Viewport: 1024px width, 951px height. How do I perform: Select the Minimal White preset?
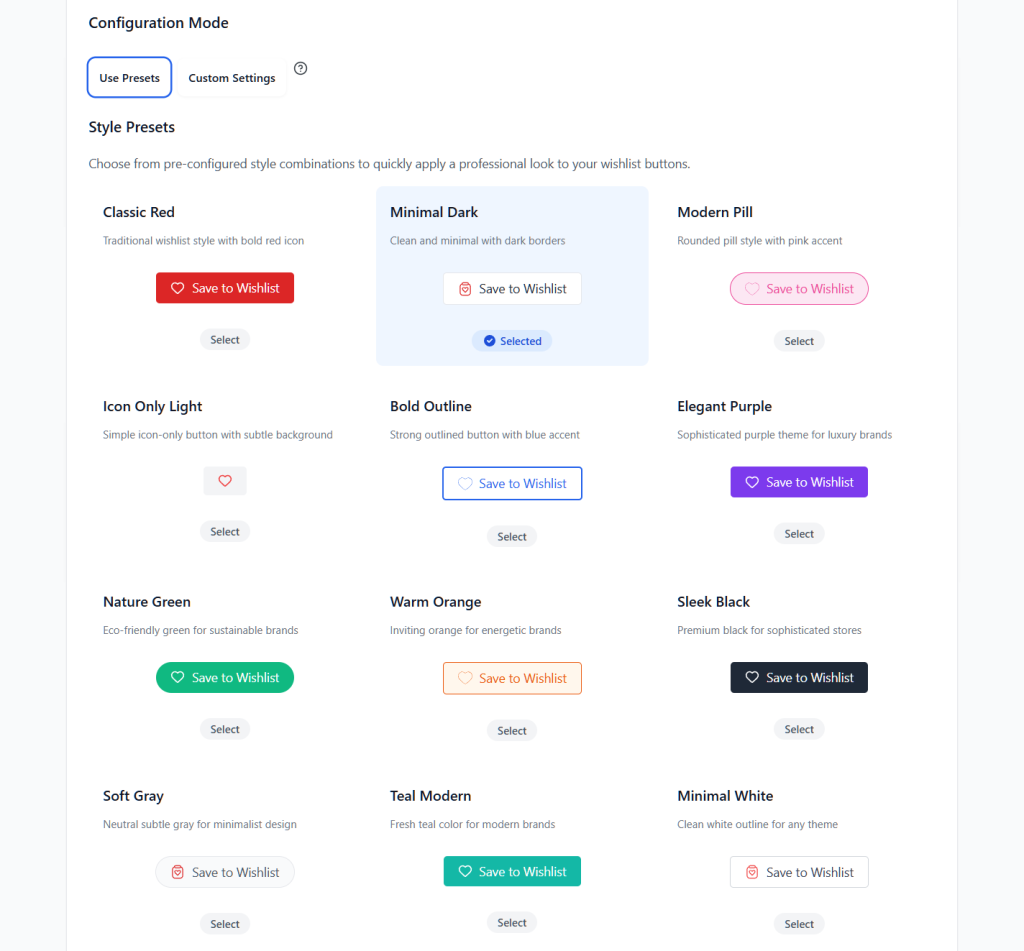tap(799, 923)
